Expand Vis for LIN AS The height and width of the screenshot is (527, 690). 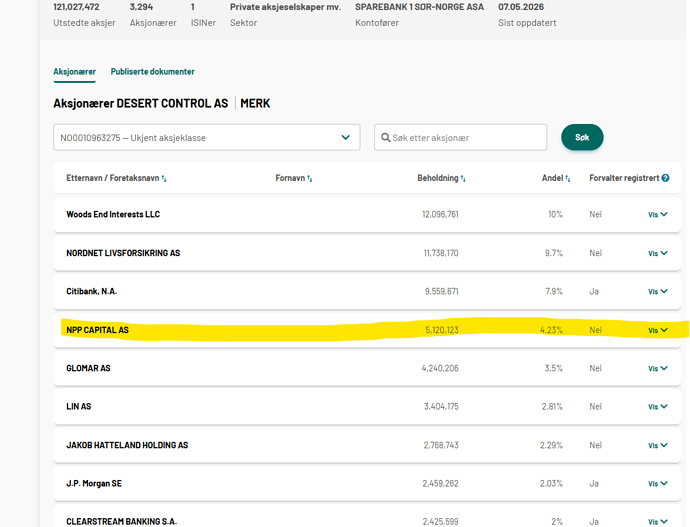658,407
